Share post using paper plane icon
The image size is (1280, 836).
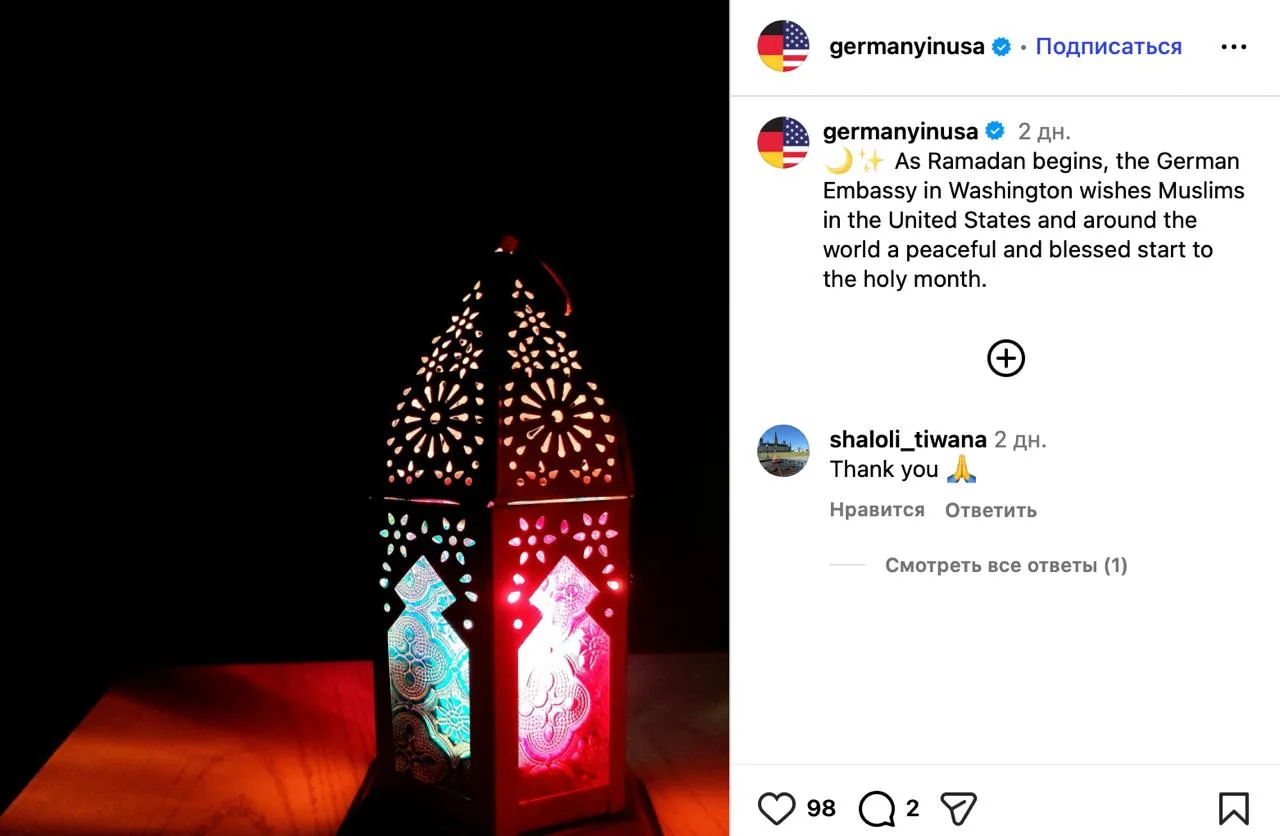(x=958, y=808)
